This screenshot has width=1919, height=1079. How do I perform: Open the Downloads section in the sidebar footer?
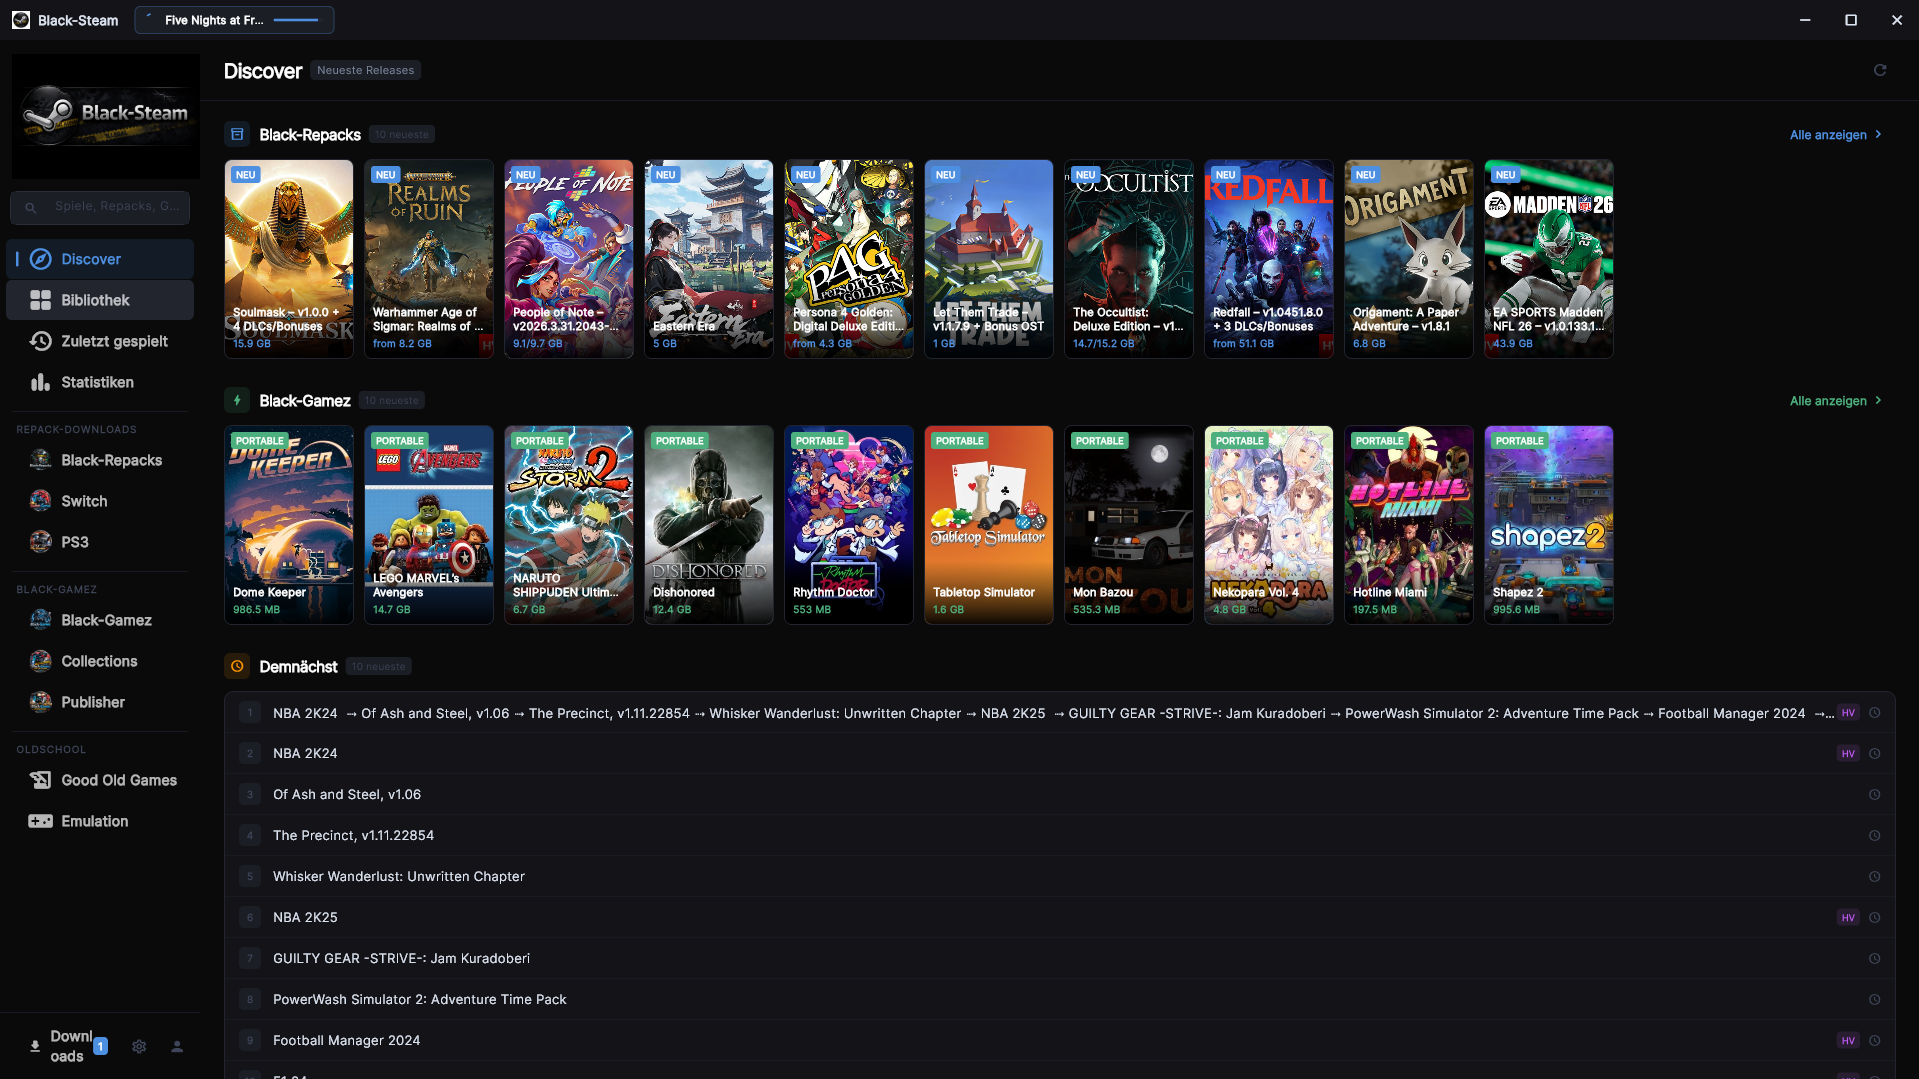coord(67,1046)
